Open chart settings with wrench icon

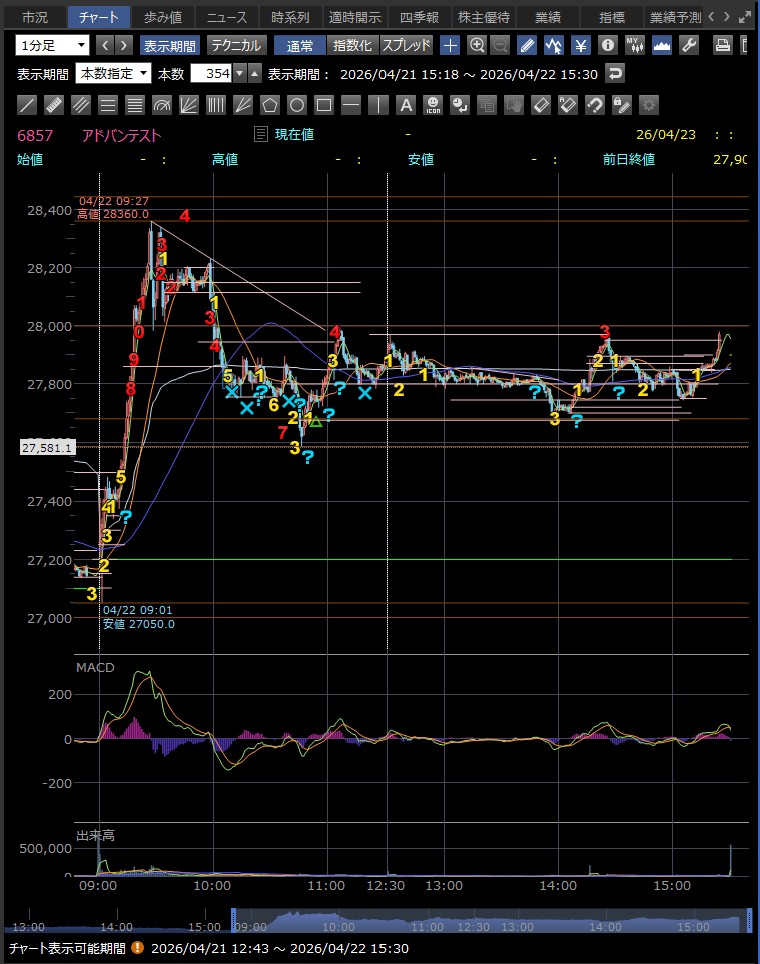tap(688, 45)
